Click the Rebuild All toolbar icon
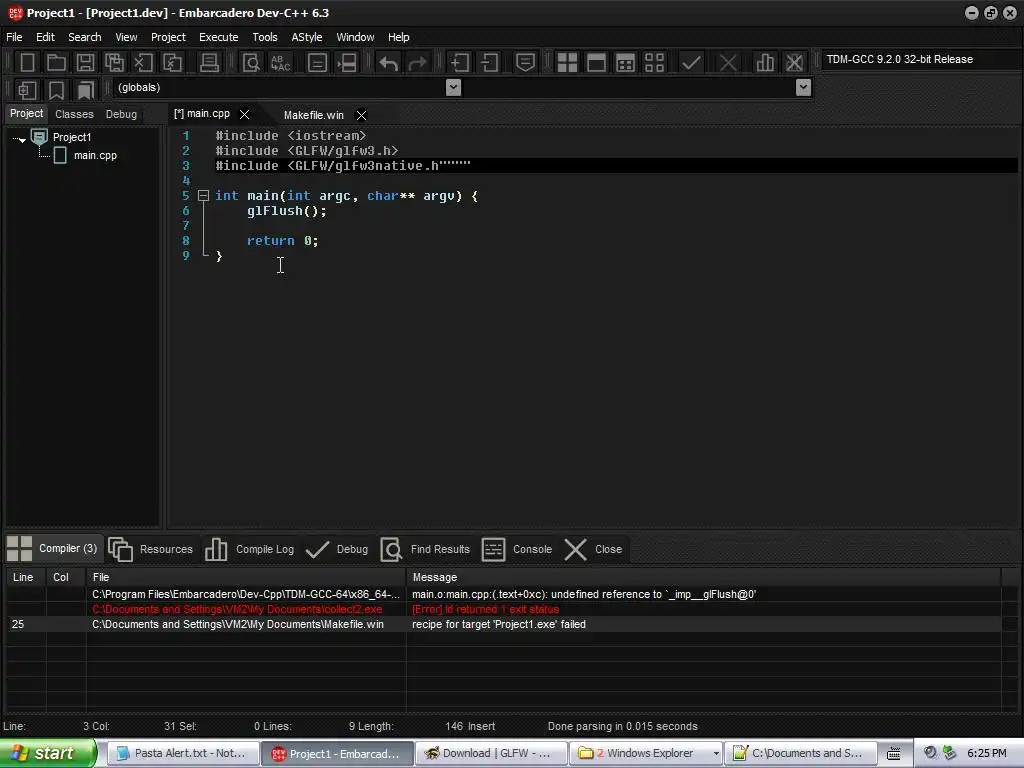Image resolution: width=1024 pixels, height=768 pixels. point(654,63)
